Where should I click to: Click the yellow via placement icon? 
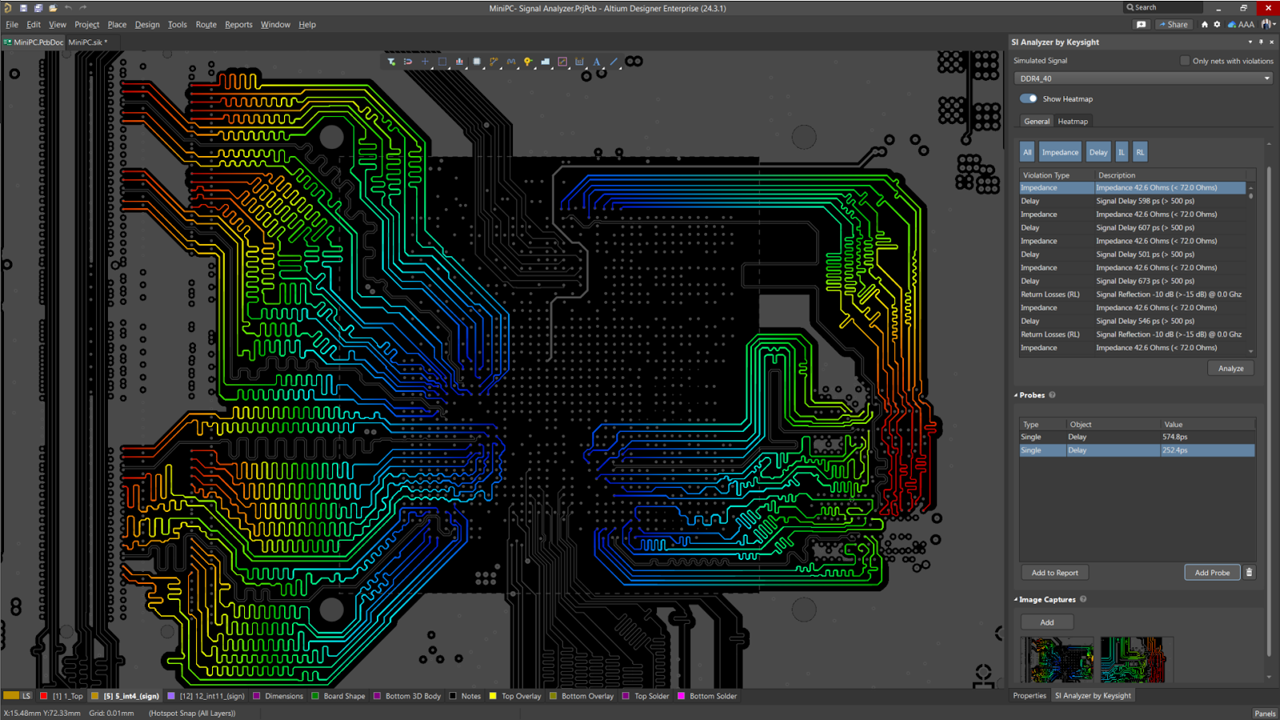(527, 61)
